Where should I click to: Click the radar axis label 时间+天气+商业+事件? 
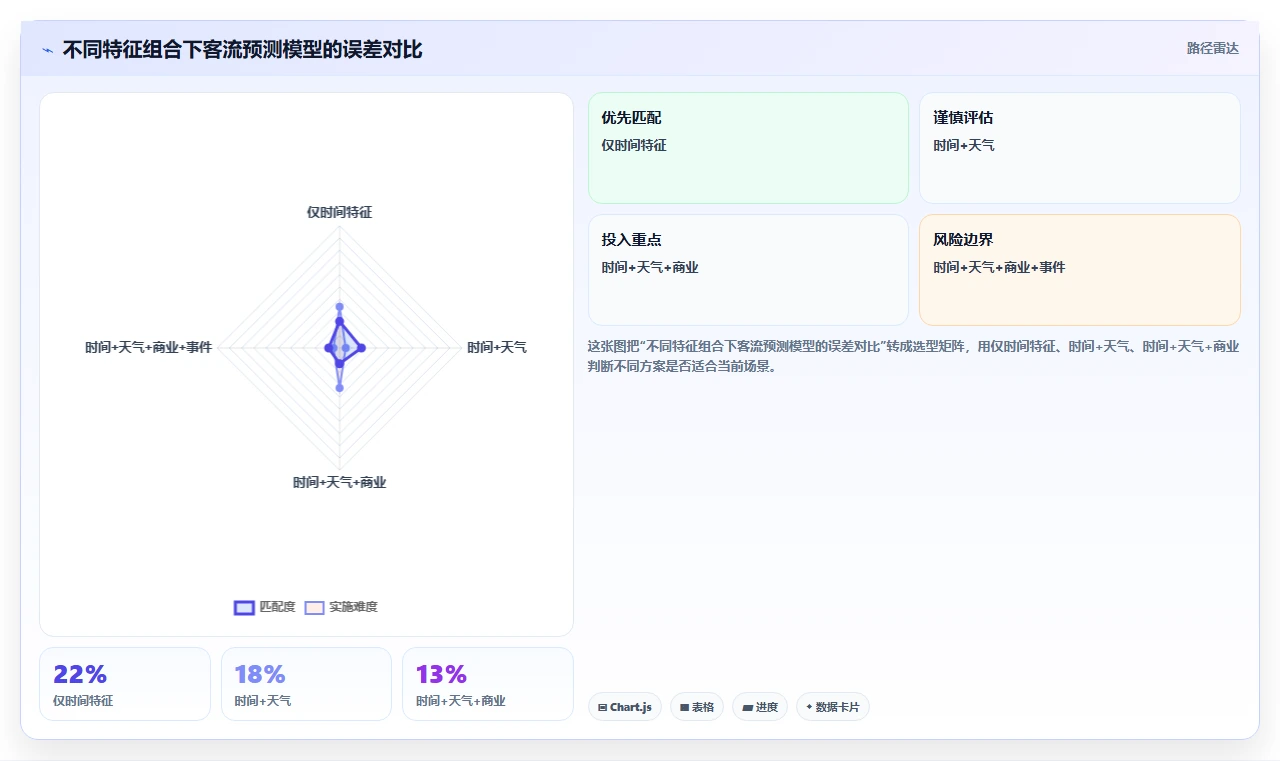tap(148, 347)
